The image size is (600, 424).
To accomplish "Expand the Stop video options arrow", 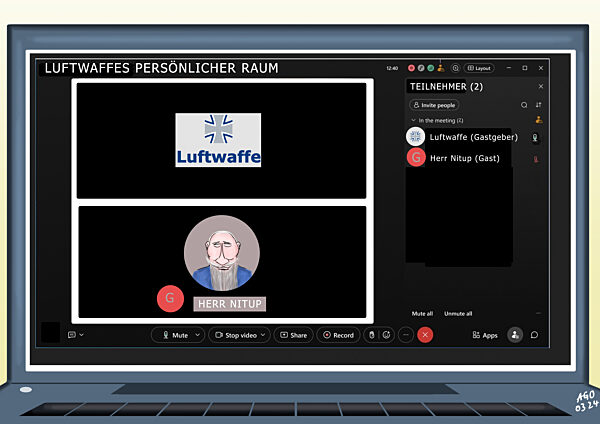I will click(x=264, y=335).
